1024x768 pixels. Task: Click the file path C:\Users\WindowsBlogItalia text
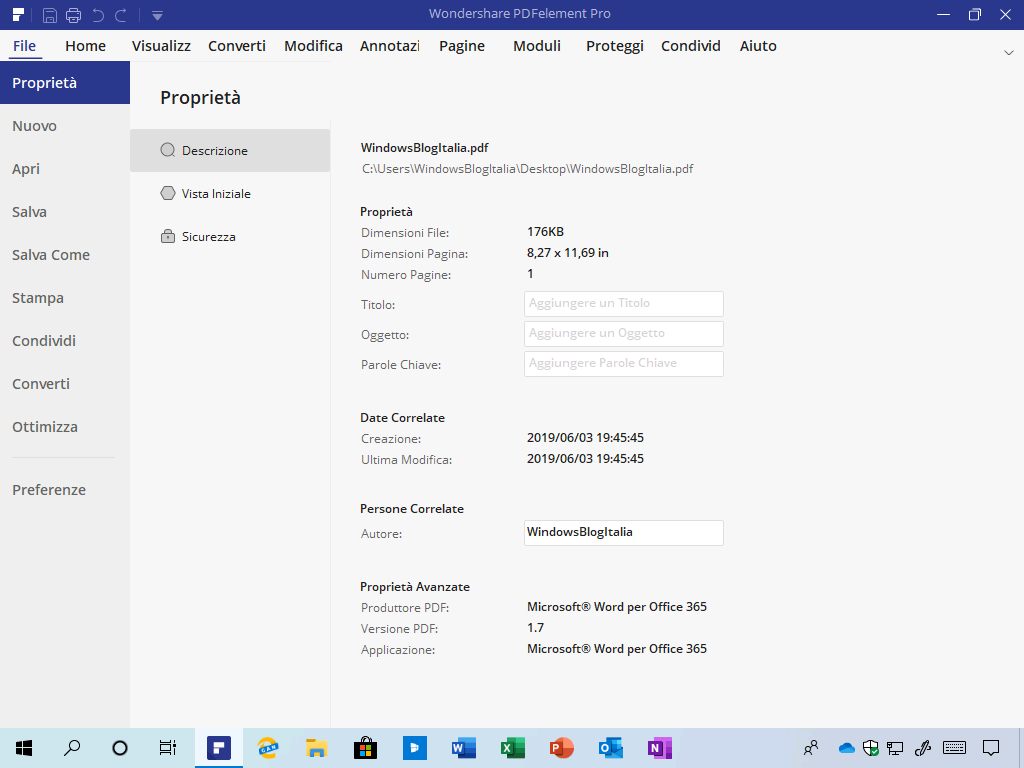point(528,169)
